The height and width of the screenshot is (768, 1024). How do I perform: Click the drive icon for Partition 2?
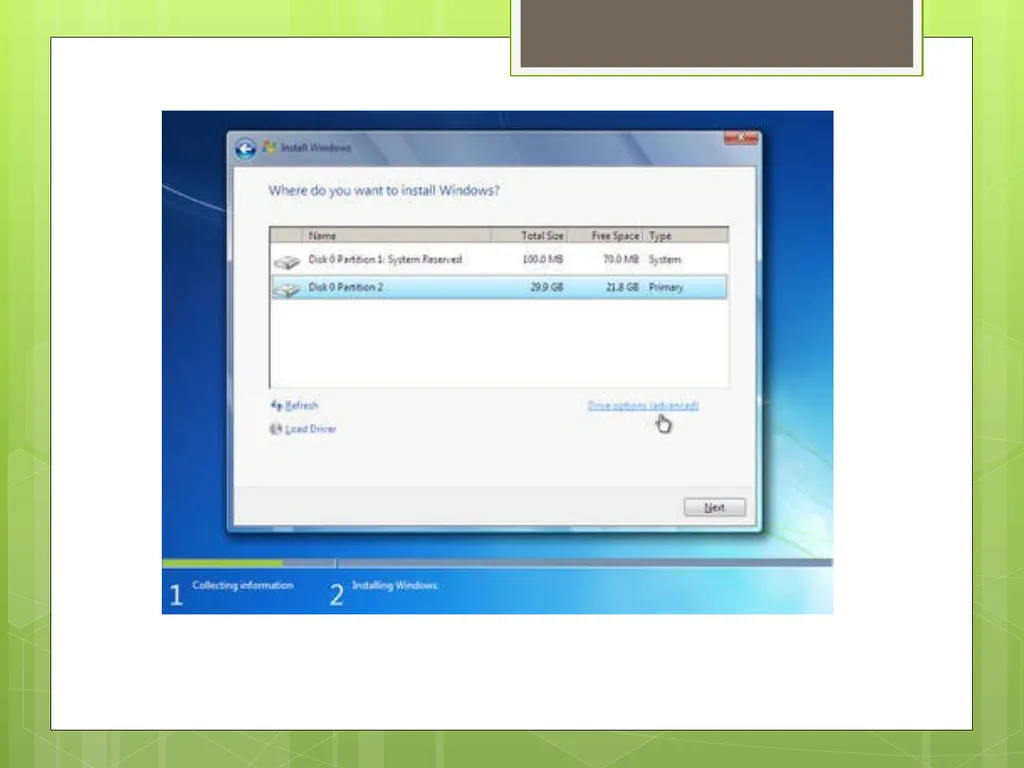pyautogui.click(x=286, y=289)
